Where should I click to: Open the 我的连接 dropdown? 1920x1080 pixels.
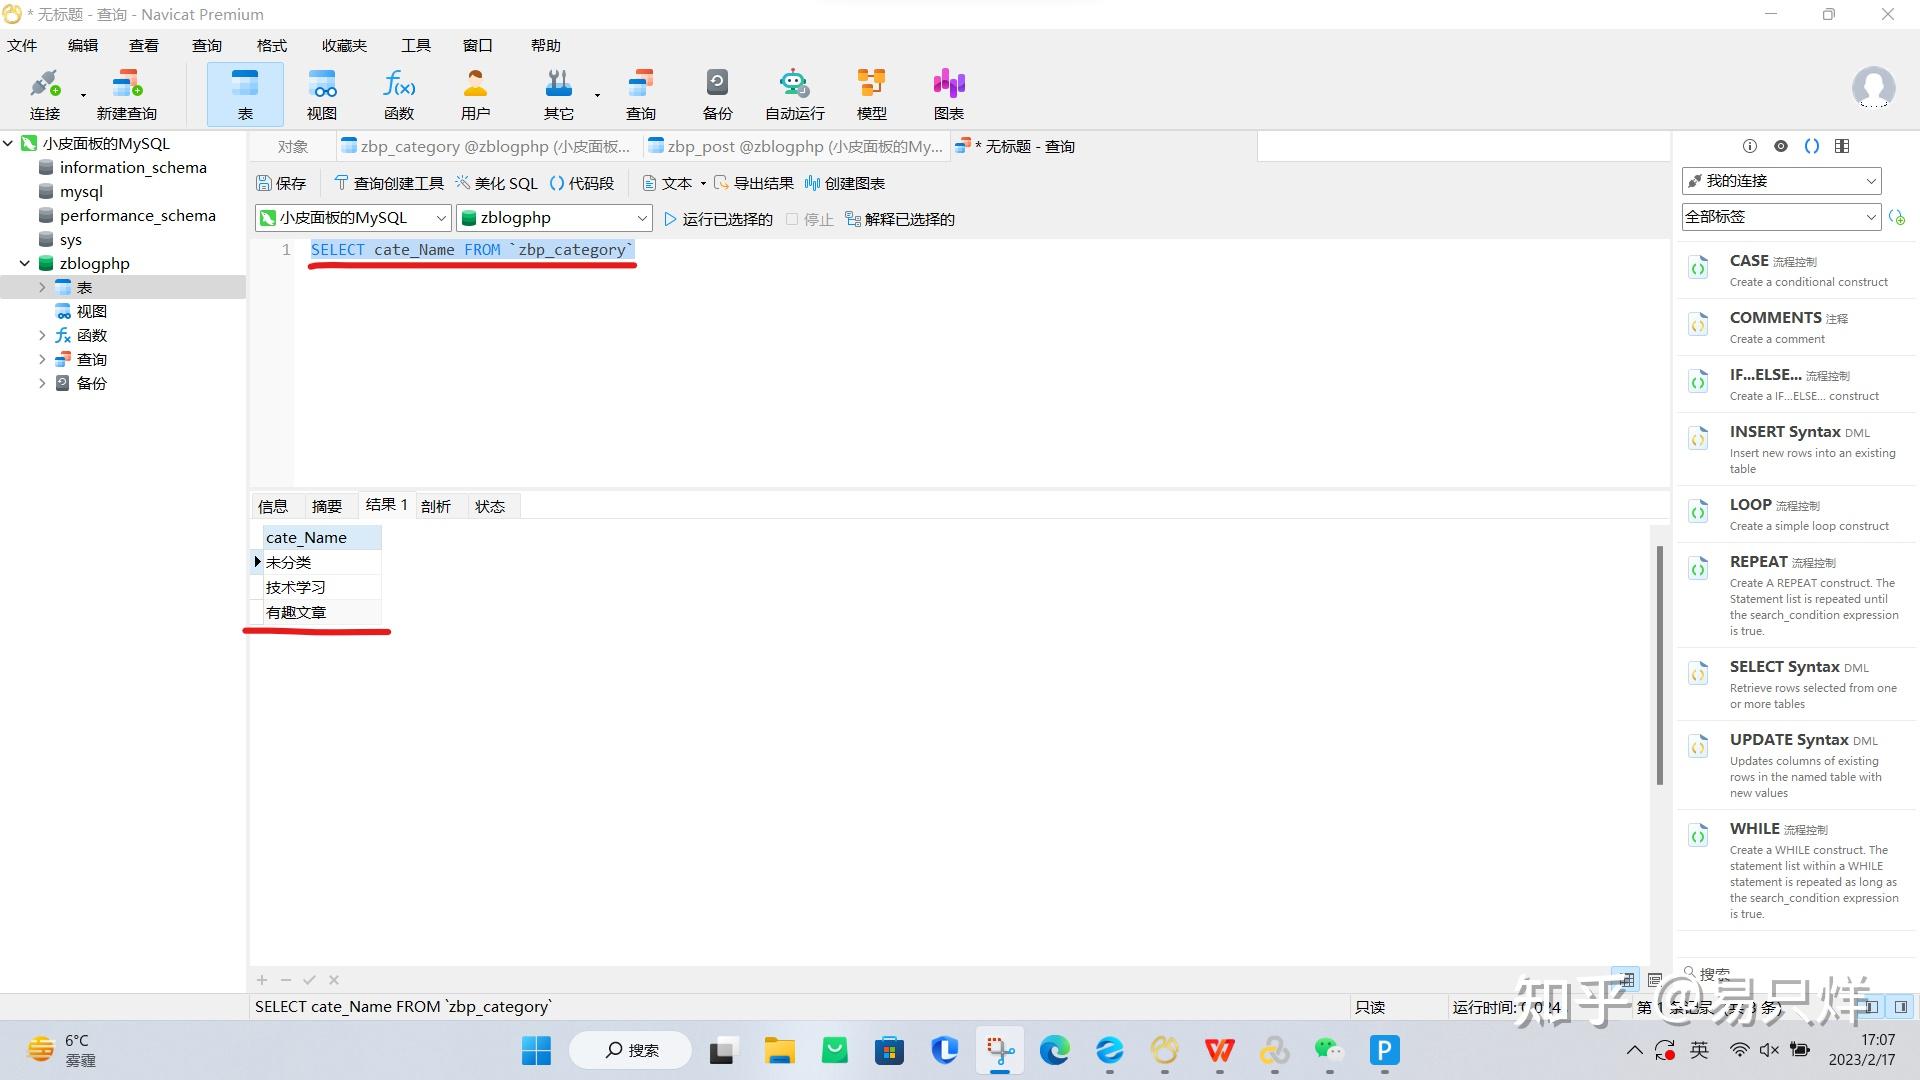click(x=1782, y=181)
